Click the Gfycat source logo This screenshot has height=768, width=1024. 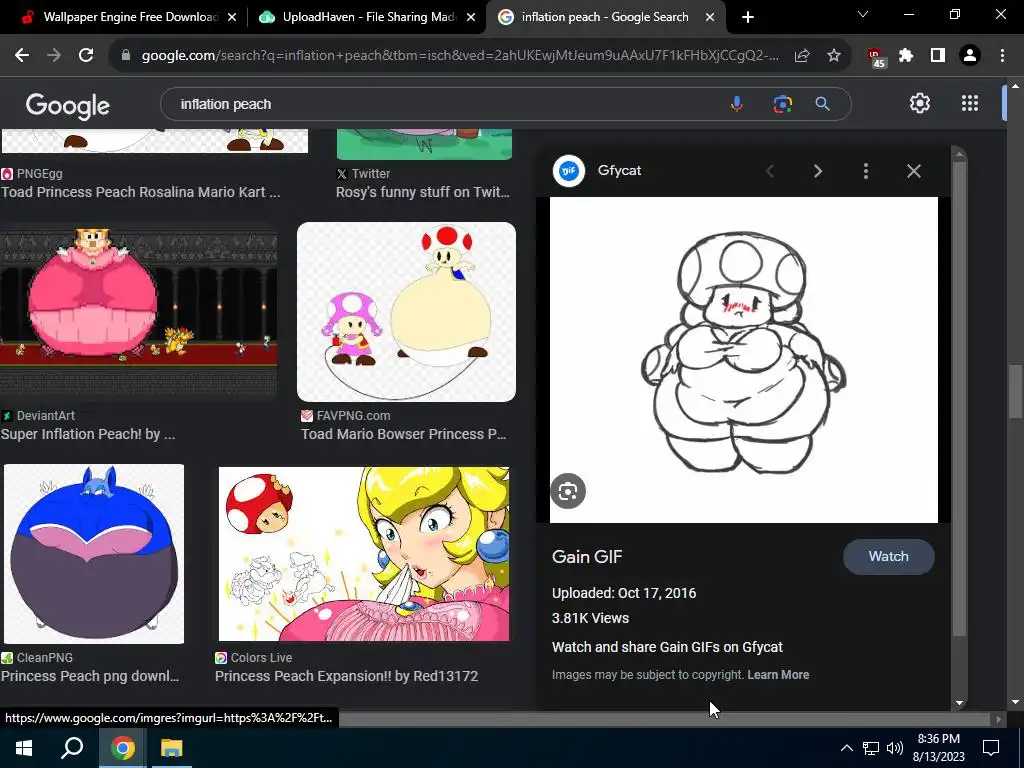[x=569, y=171]
